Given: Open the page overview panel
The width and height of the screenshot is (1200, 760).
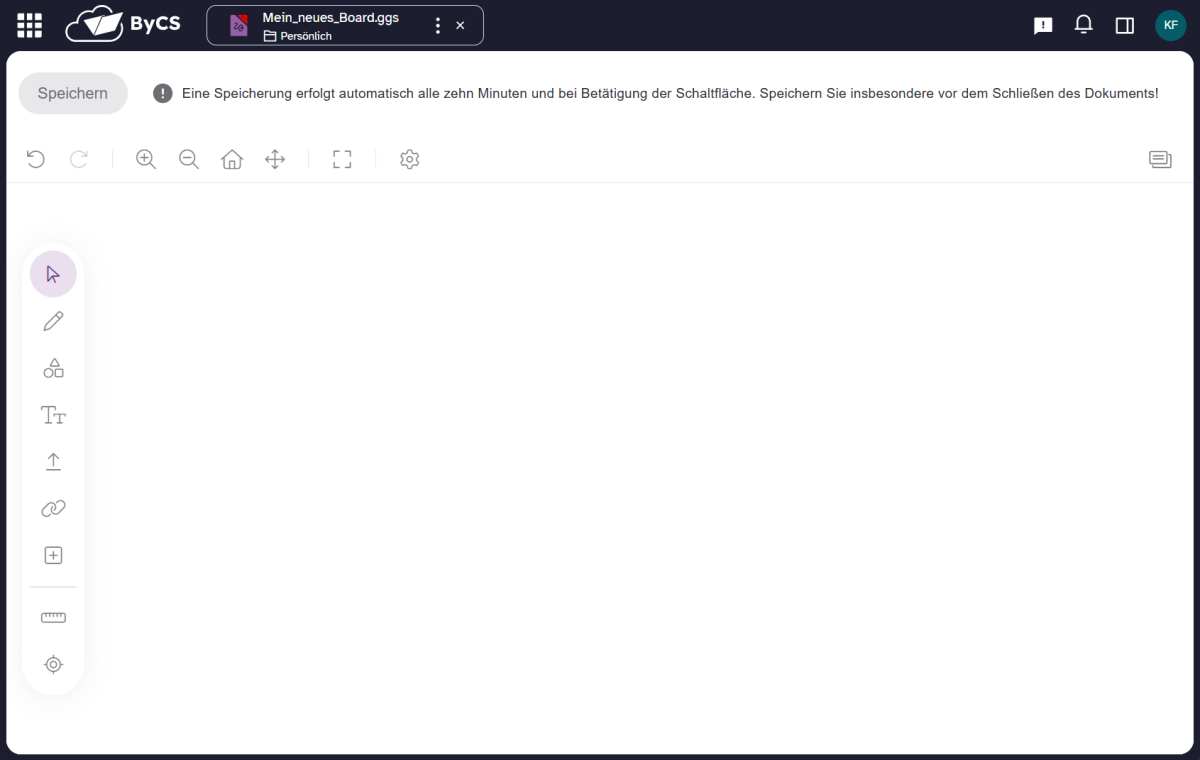Looking at the screenshot, I should point(1160,159).
